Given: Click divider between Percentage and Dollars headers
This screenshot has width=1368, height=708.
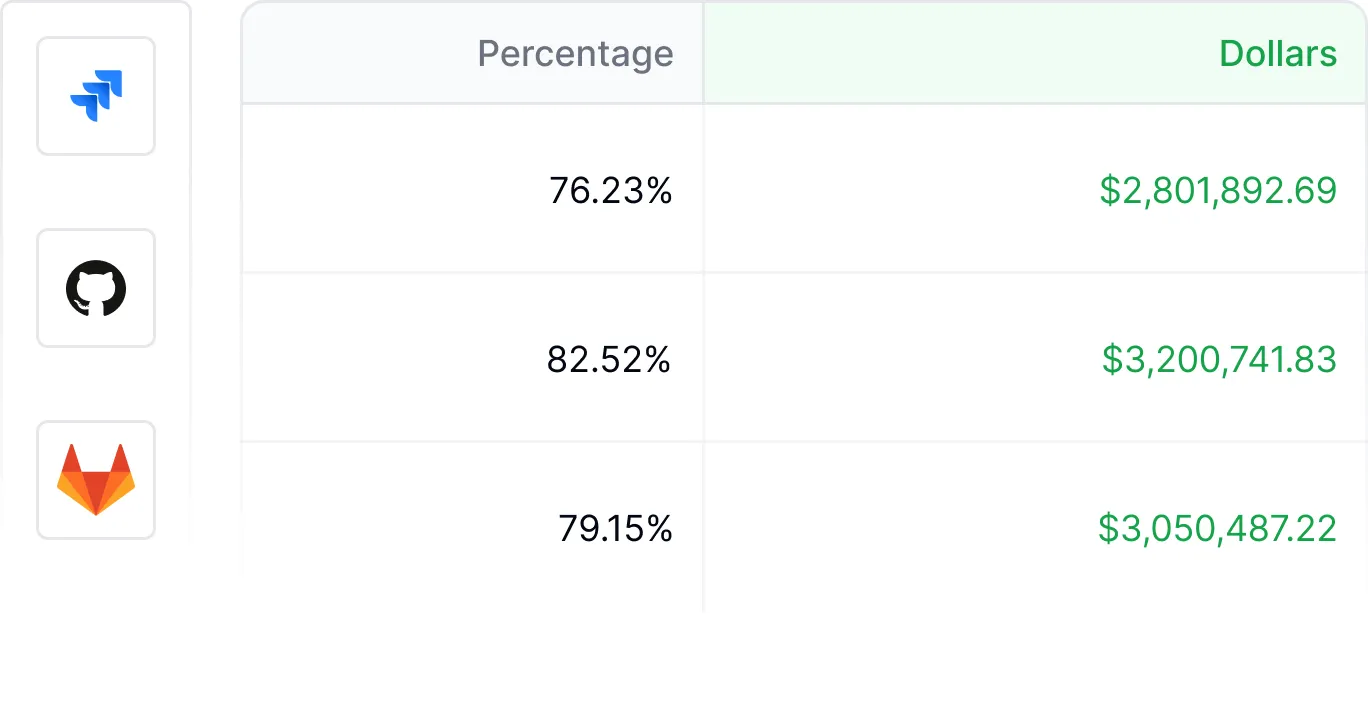Looking at the screenshot, I should pos(704,53).
